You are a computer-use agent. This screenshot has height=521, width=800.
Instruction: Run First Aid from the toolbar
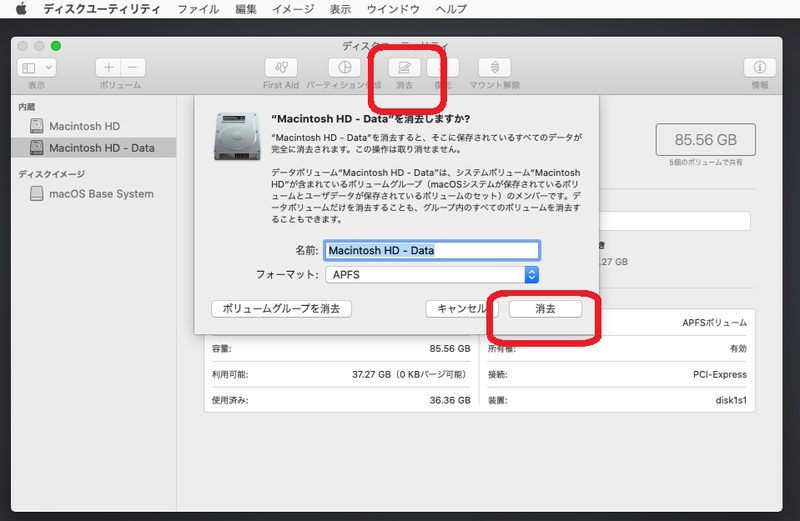pos(281,67)
